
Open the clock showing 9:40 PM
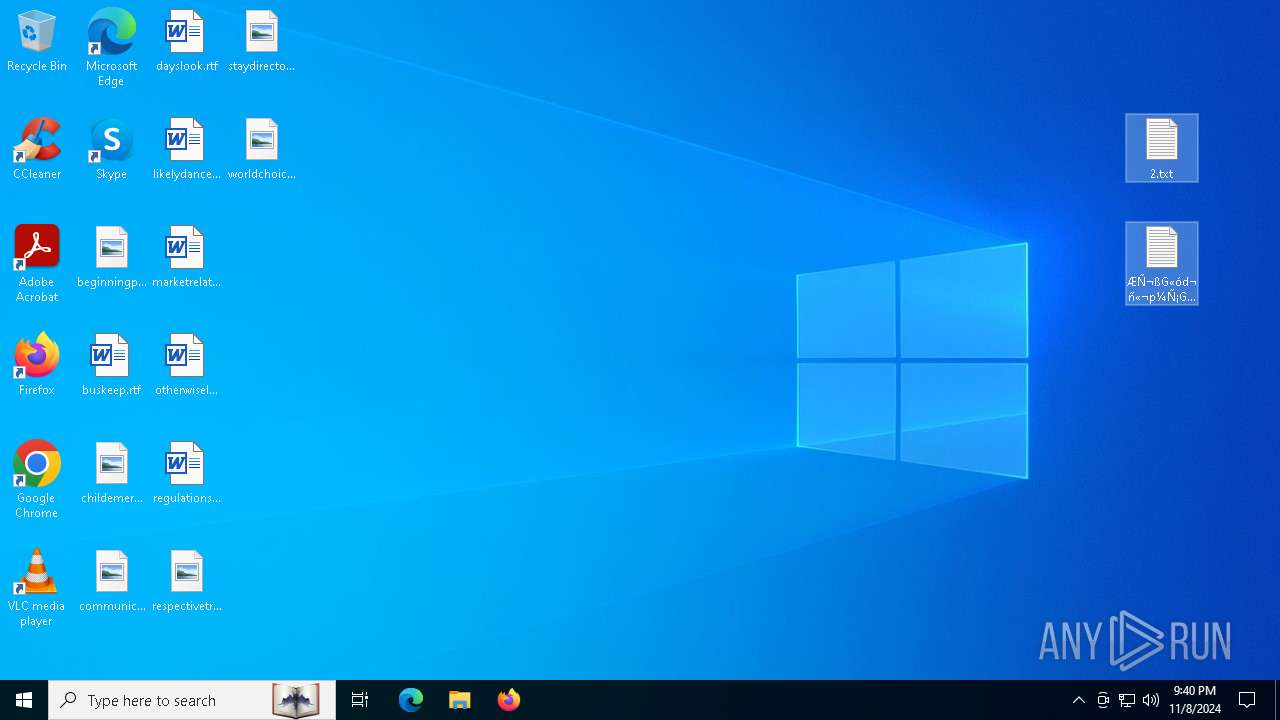[1195, 700]
